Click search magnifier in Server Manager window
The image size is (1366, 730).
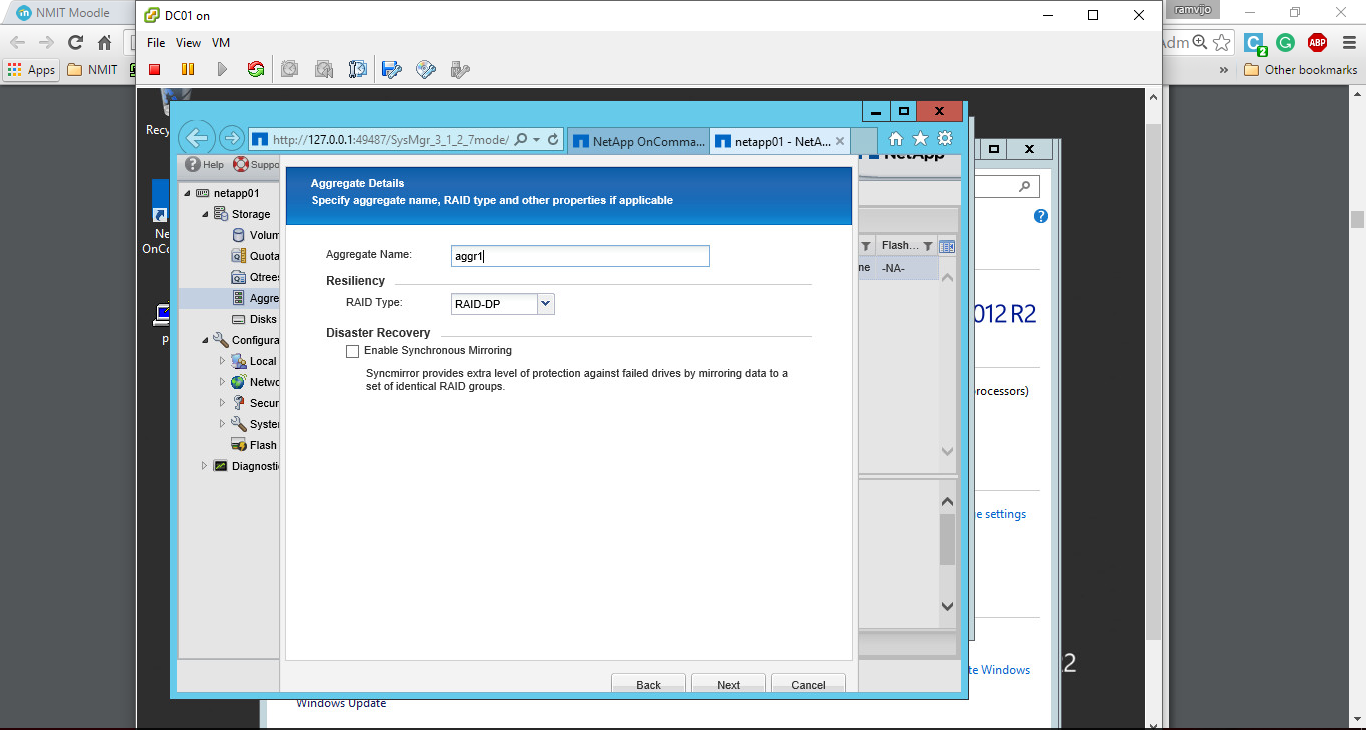pyautogui.click(x=1024, y=187)
